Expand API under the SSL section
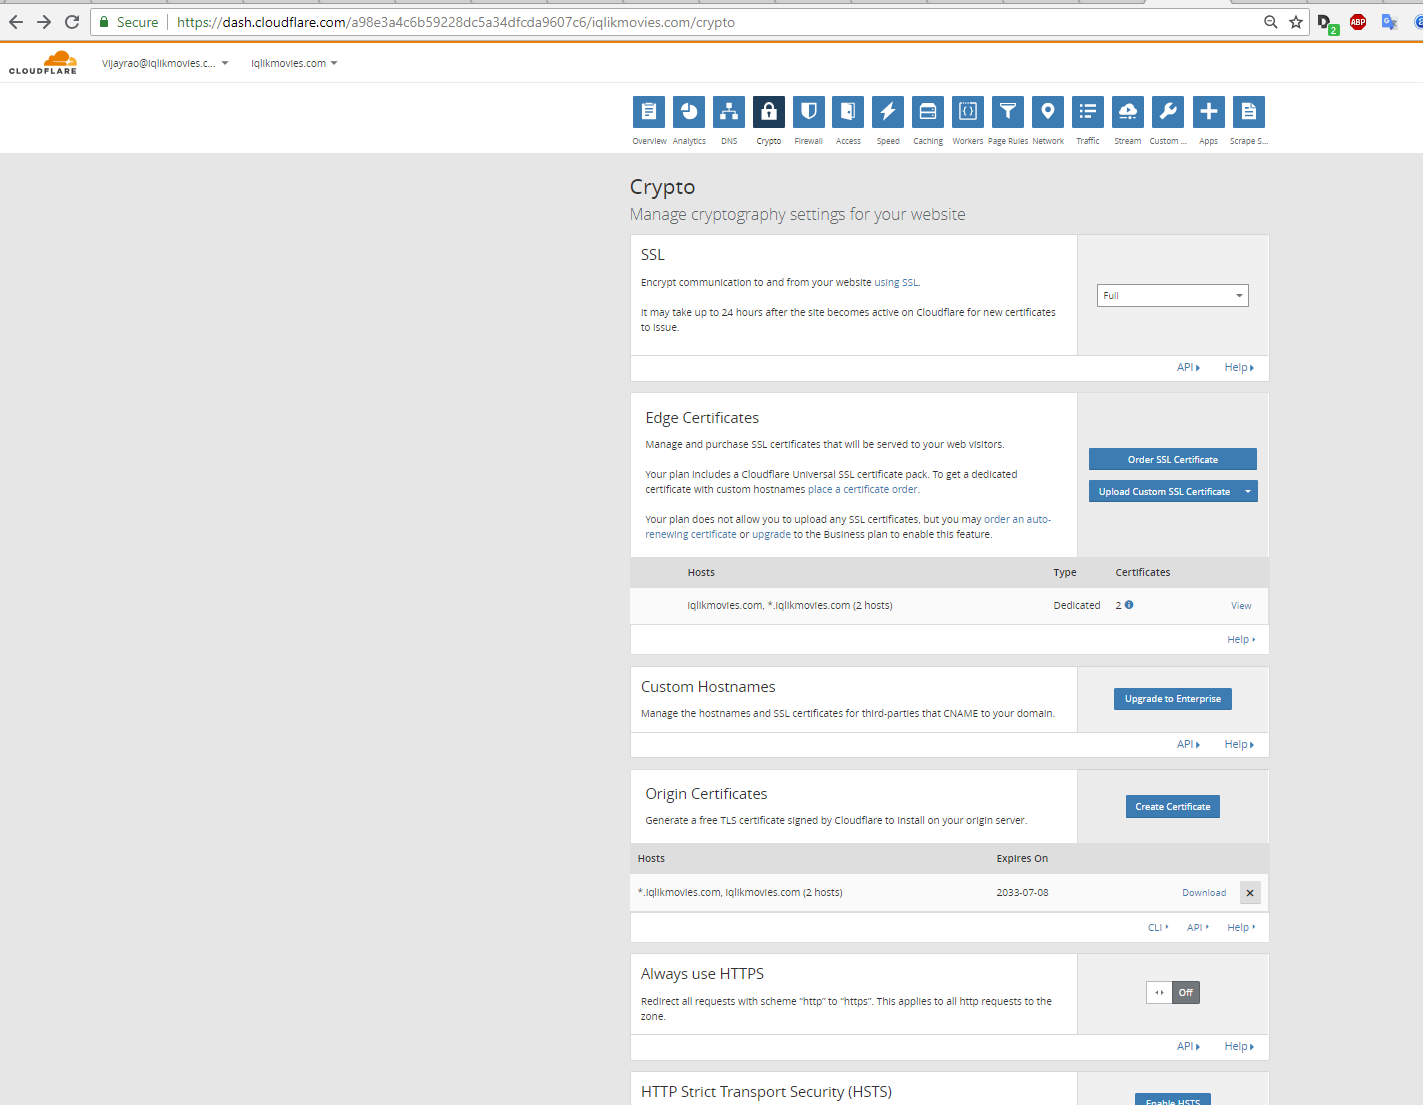This screenshot has width=1423, height=1105. [x=1188, y=368]
